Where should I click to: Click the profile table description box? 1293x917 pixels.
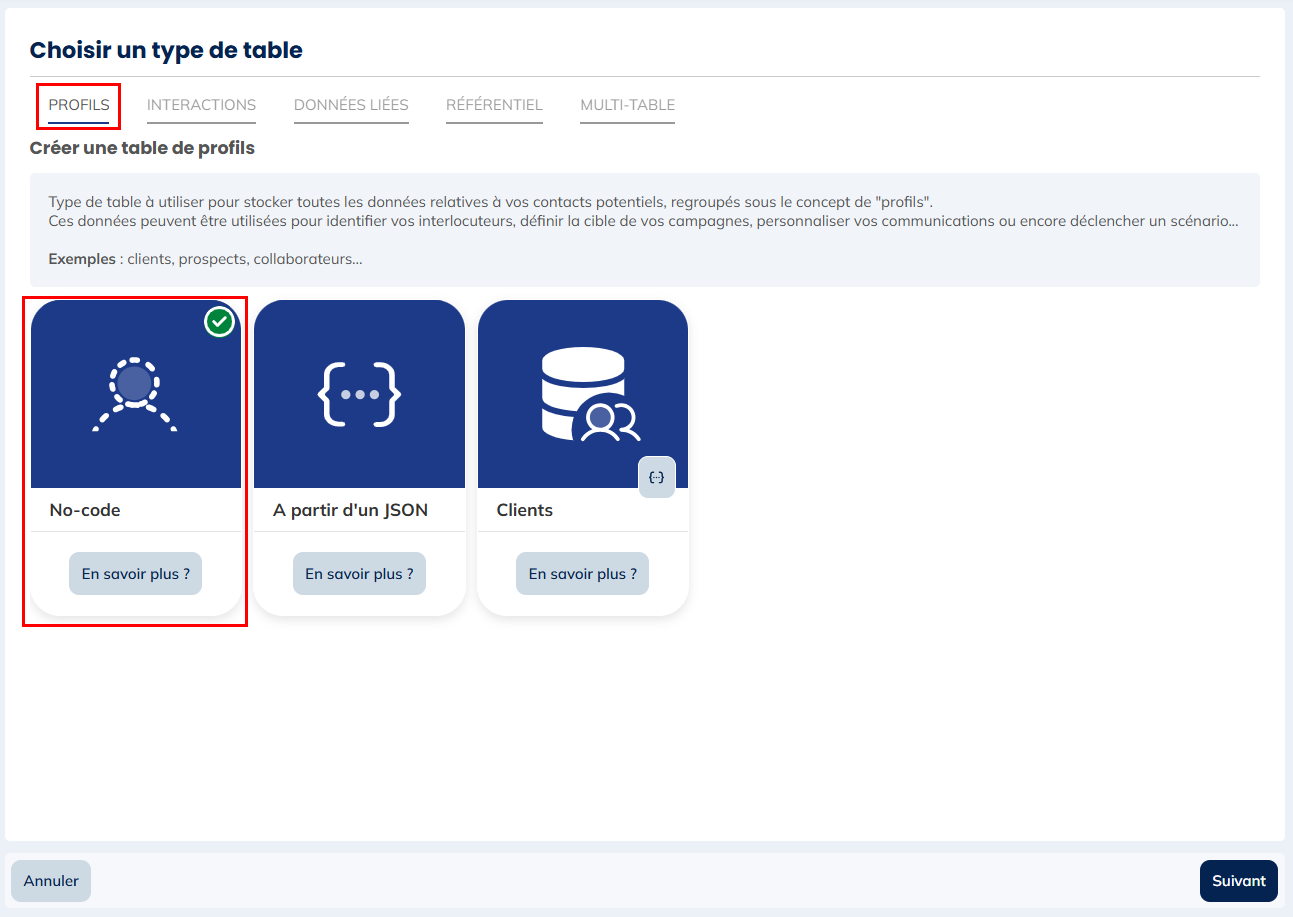644,230
